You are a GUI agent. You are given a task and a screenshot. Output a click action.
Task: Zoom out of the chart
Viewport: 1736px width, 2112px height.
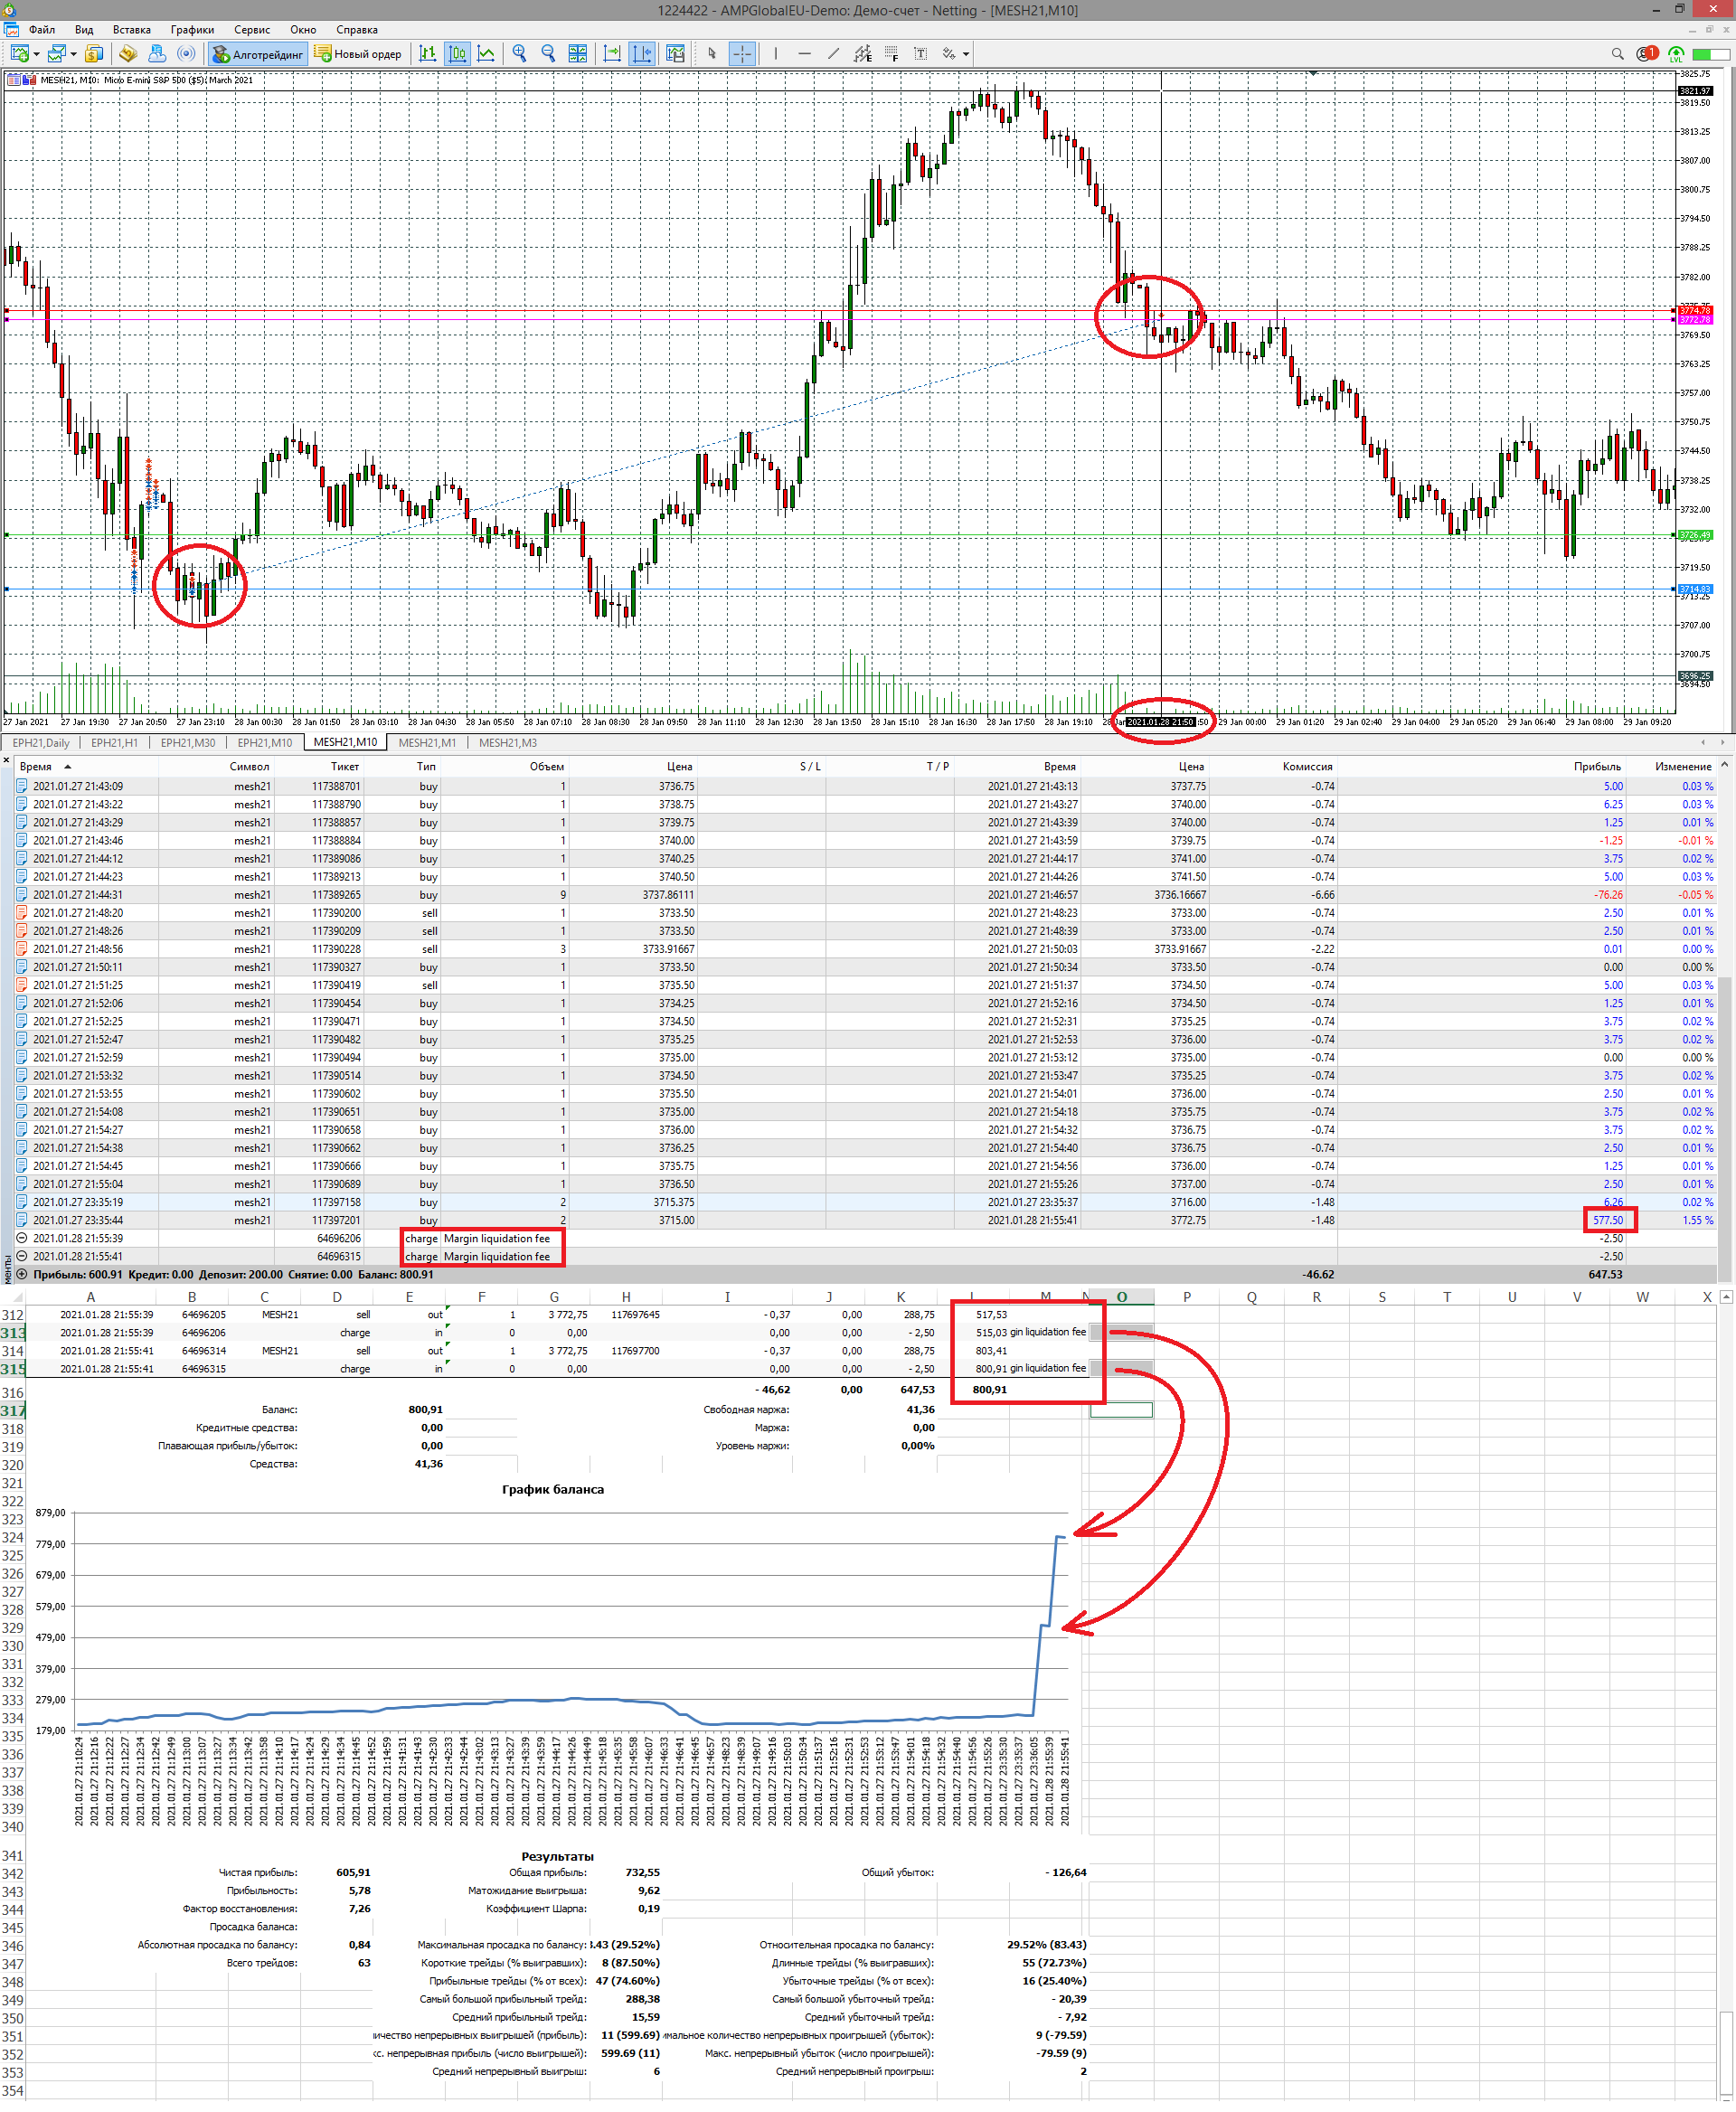click(x=548, y=54)
